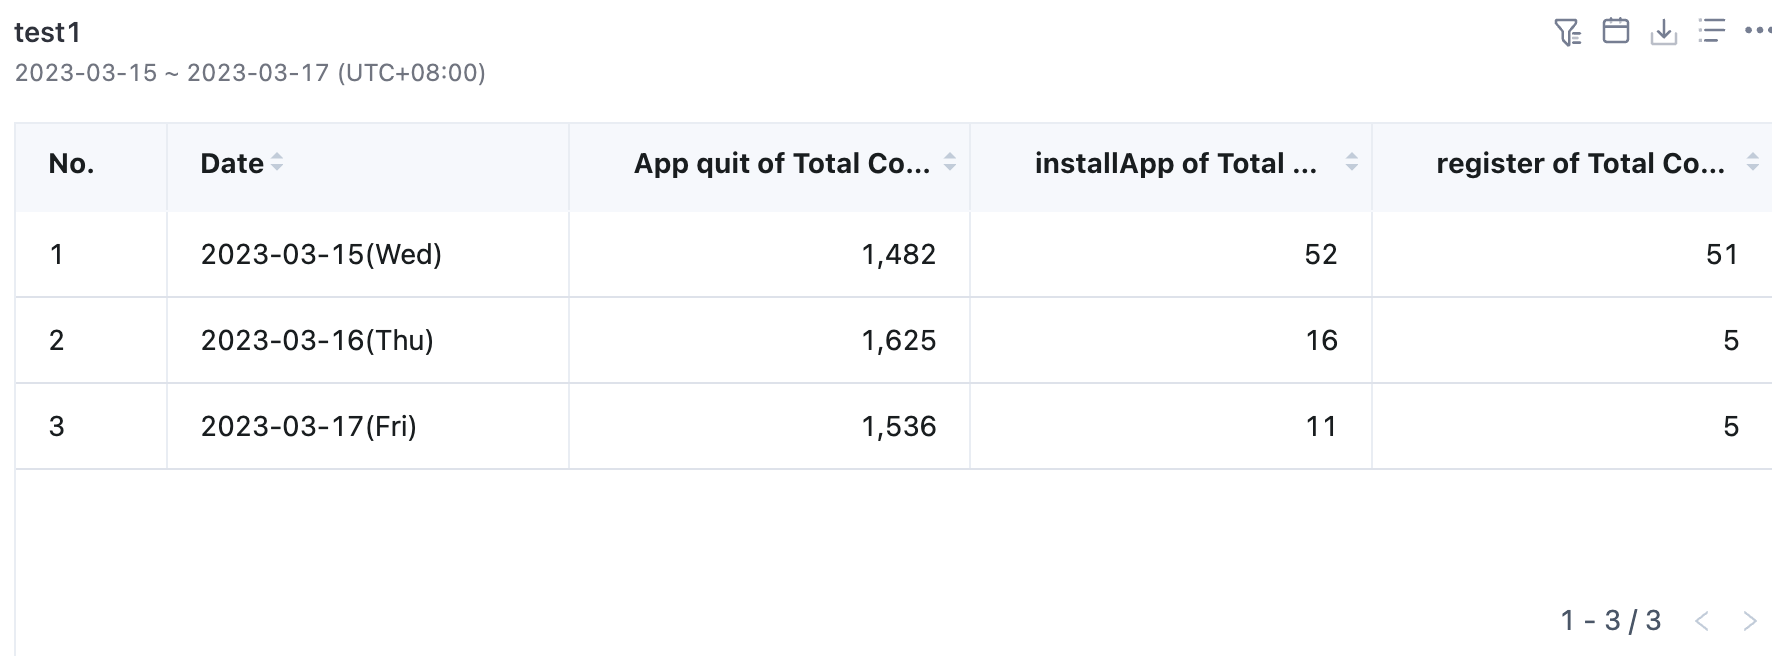Sort by App quit of Total column
This screenshot has width=1772, height=656.
(x=950, y=162)
